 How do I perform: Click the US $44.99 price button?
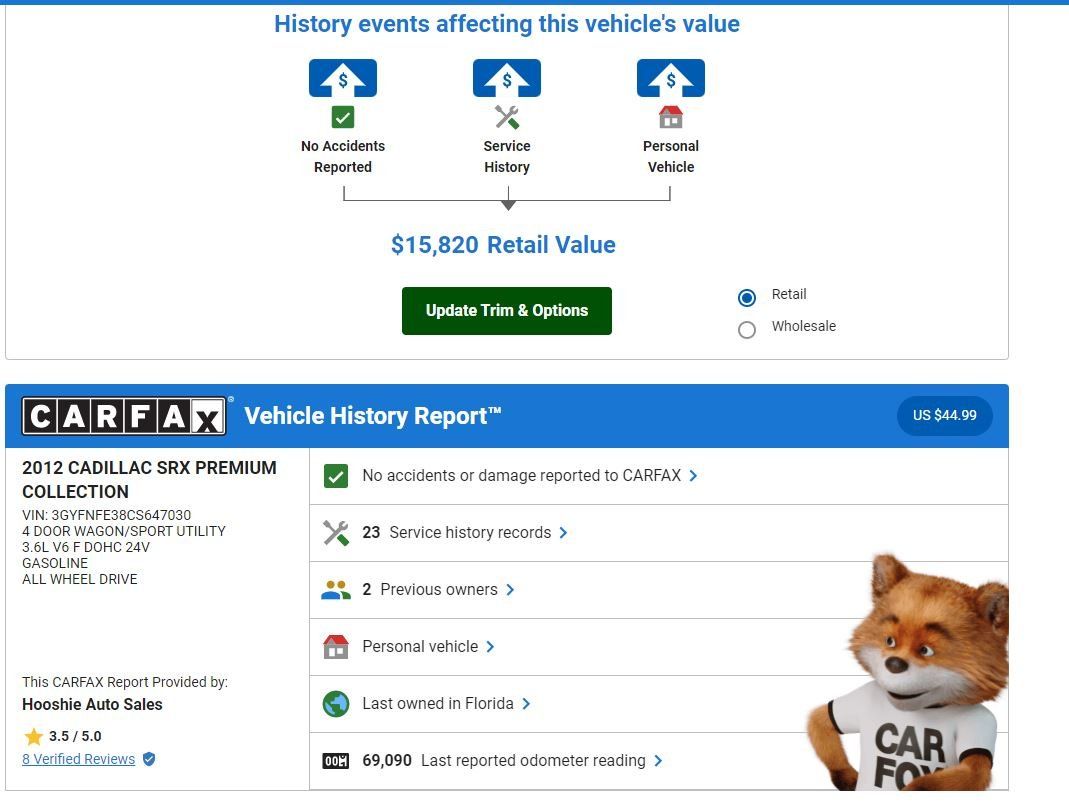coord(945,415)
